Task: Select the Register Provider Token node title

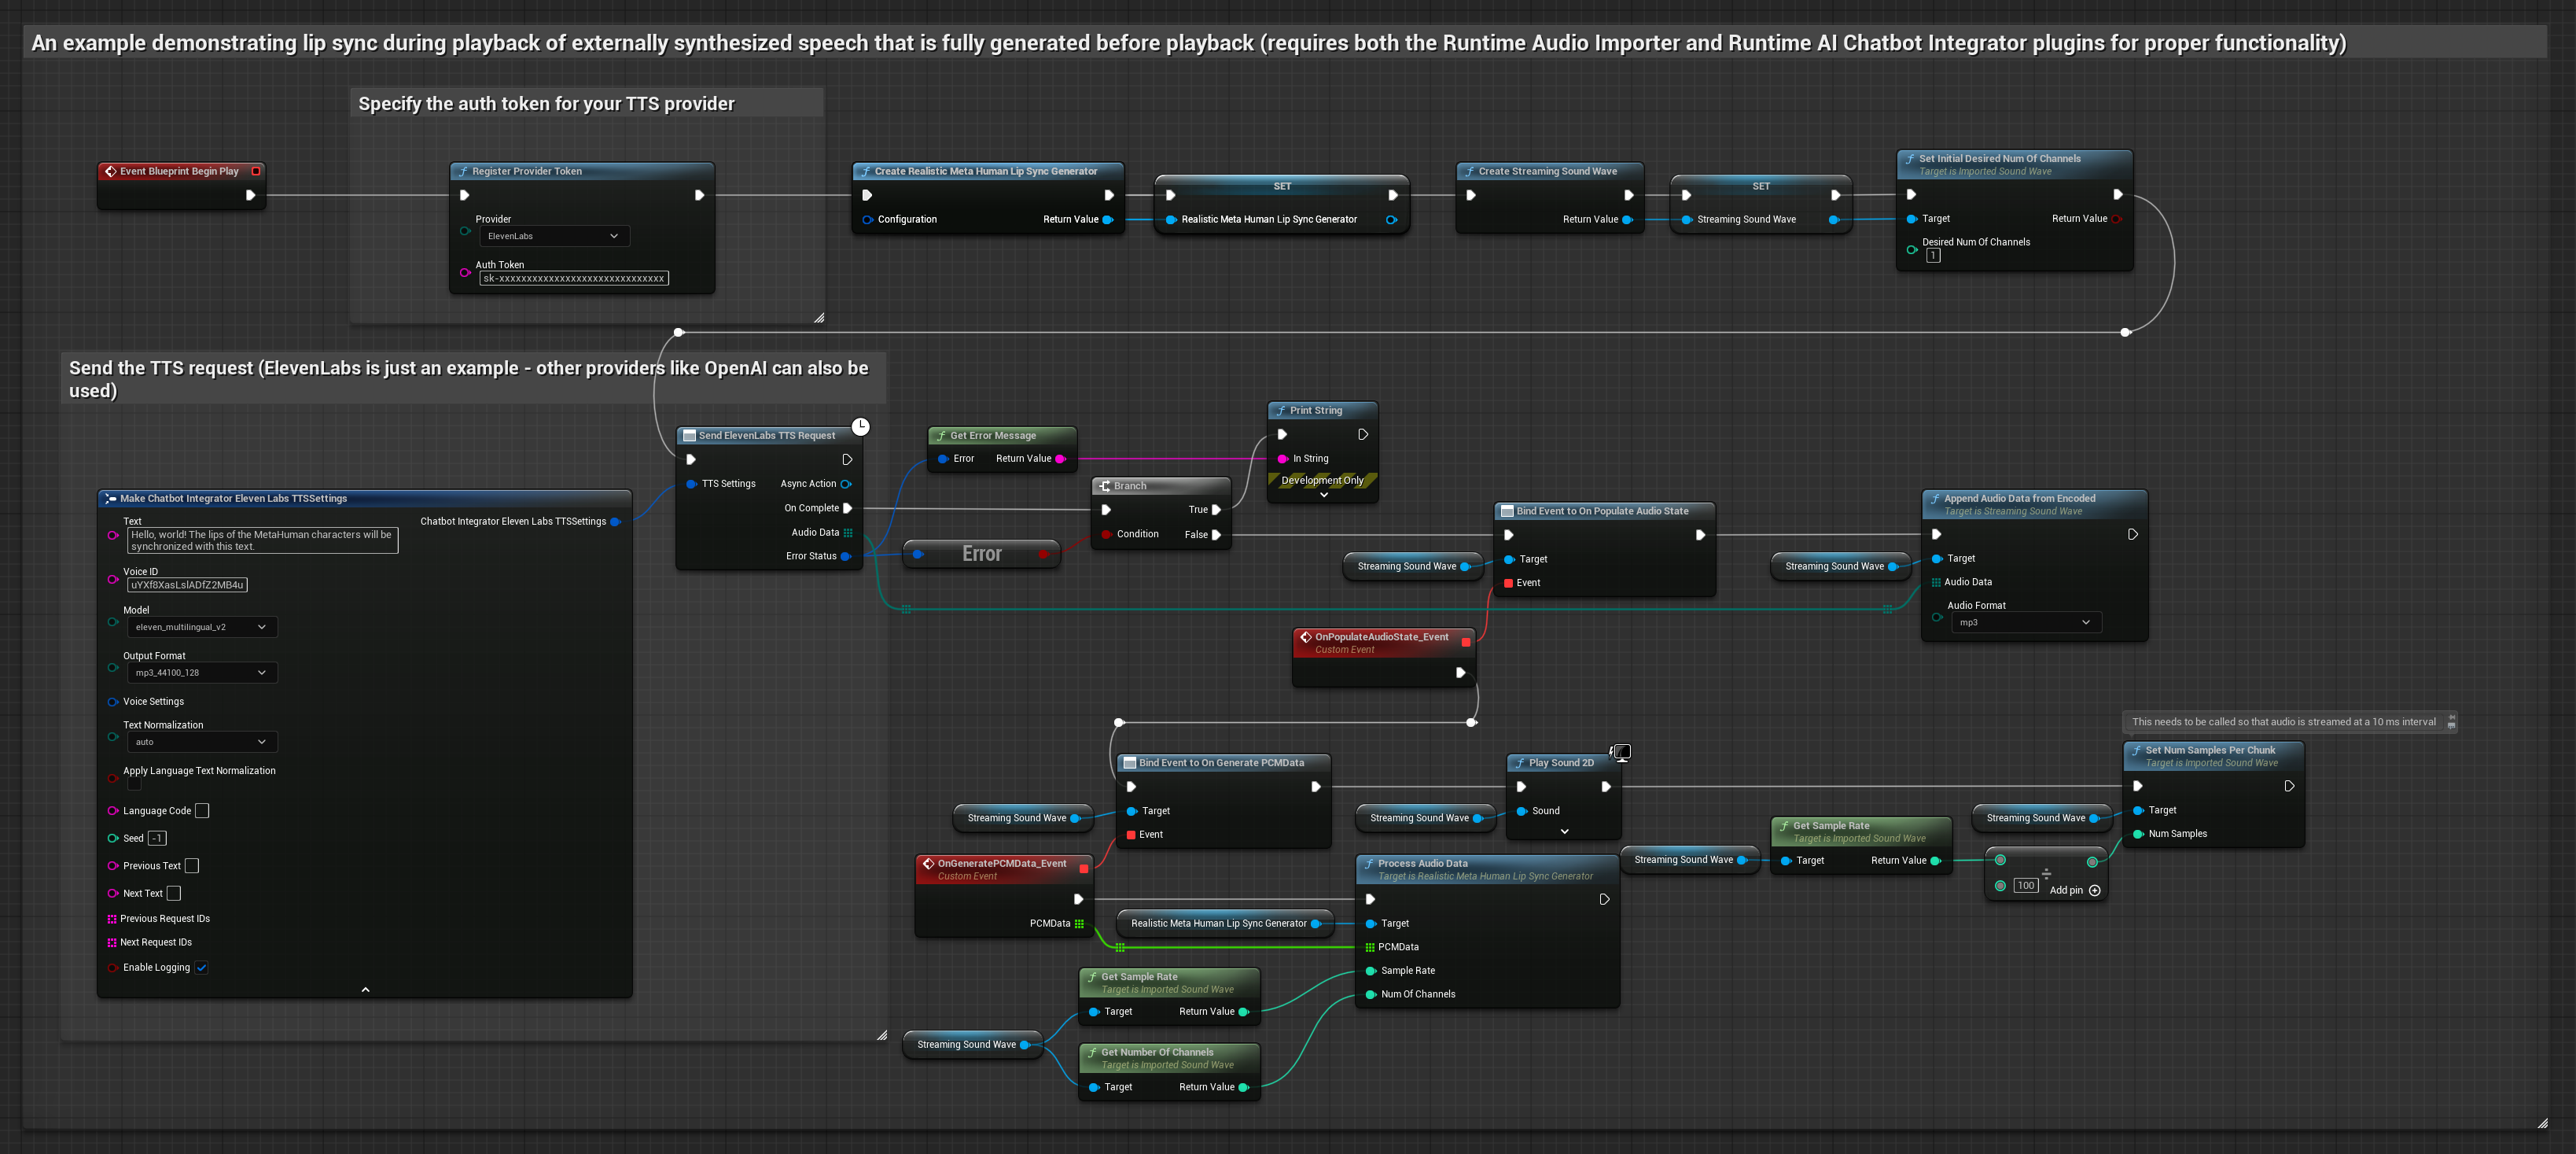Action: pos(527,171)
